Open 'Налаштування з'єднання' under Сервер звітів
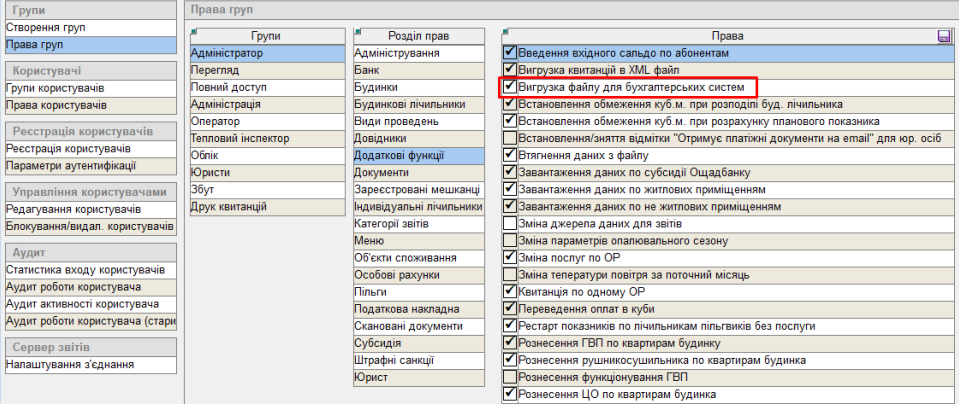Screen dimensions: 959x408 70,364
